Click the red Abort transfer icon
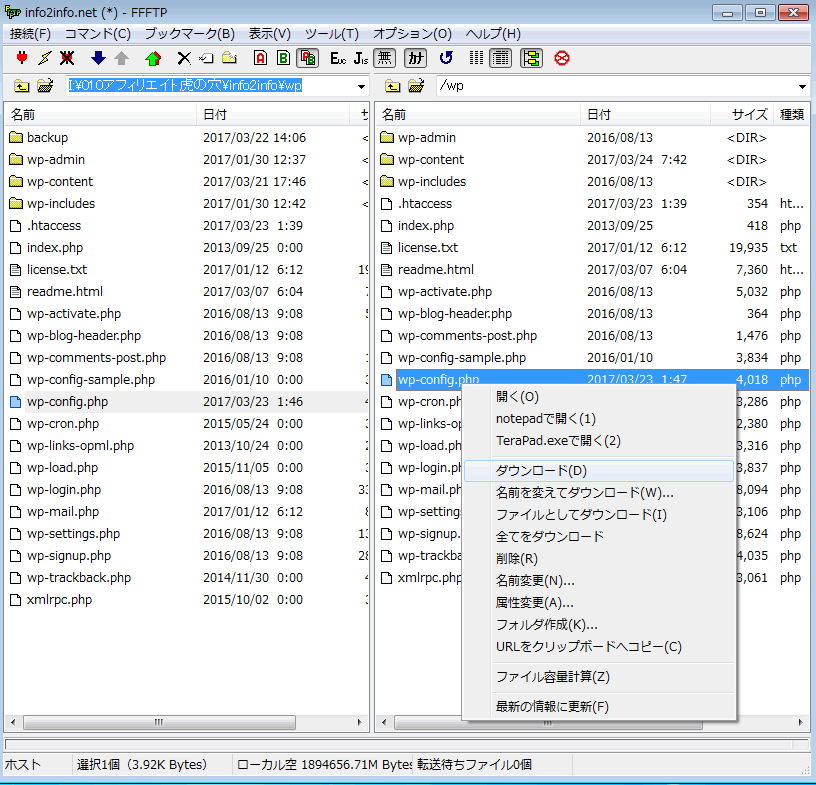This screenshot has height=785, width=816. click(x=562, y=58)
